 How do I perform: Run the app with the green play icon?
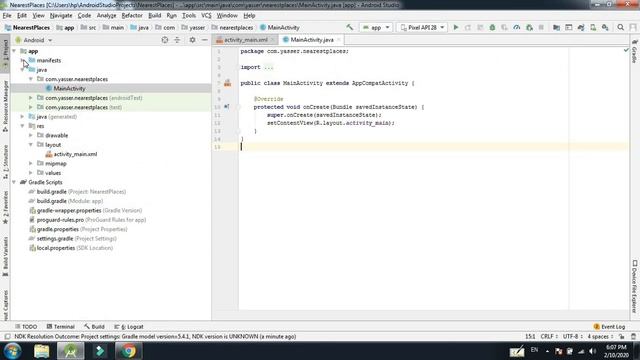[x=456, y=27]
